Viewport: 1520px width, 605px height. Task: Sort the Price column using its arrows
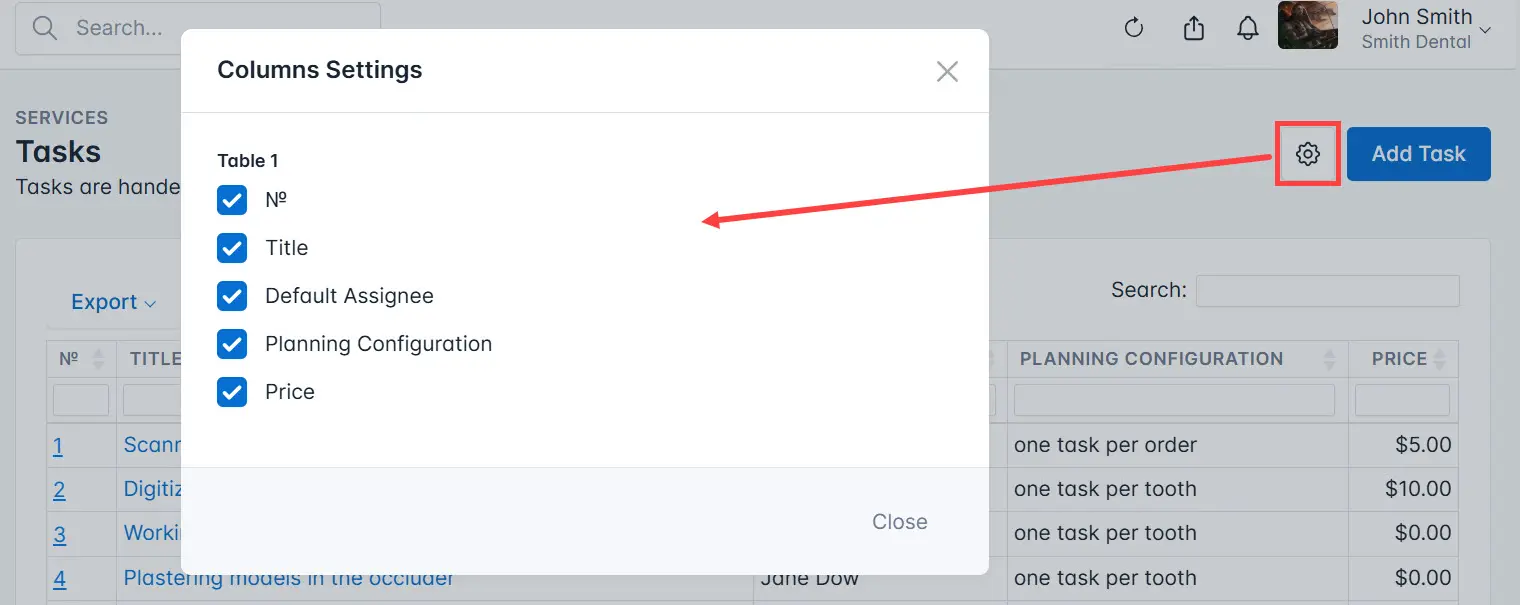1437,358
